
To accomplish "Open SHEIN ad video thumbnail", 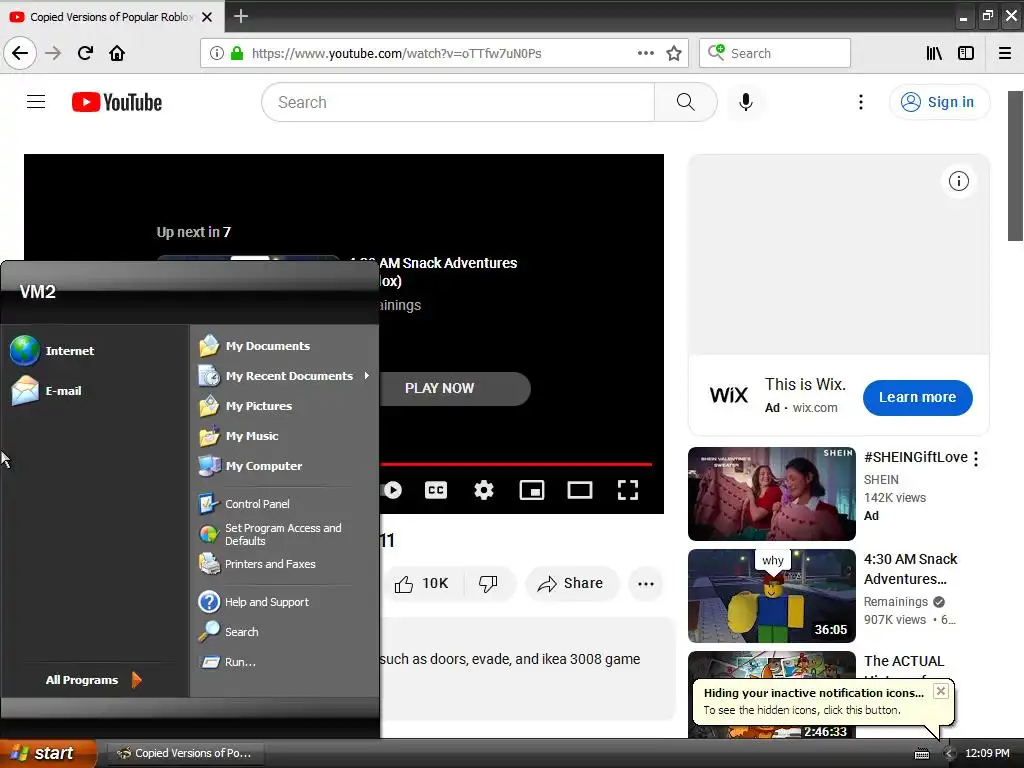I will point(772,494).
